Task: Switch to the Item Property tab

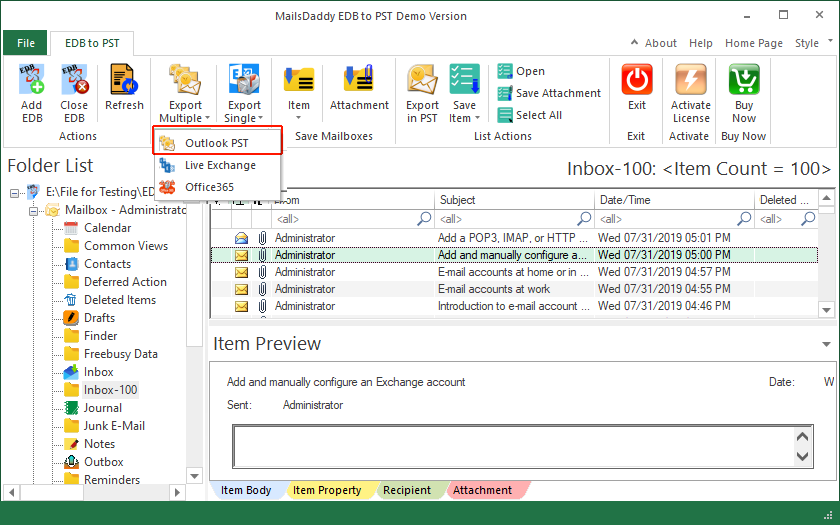Action: [326, 490]
